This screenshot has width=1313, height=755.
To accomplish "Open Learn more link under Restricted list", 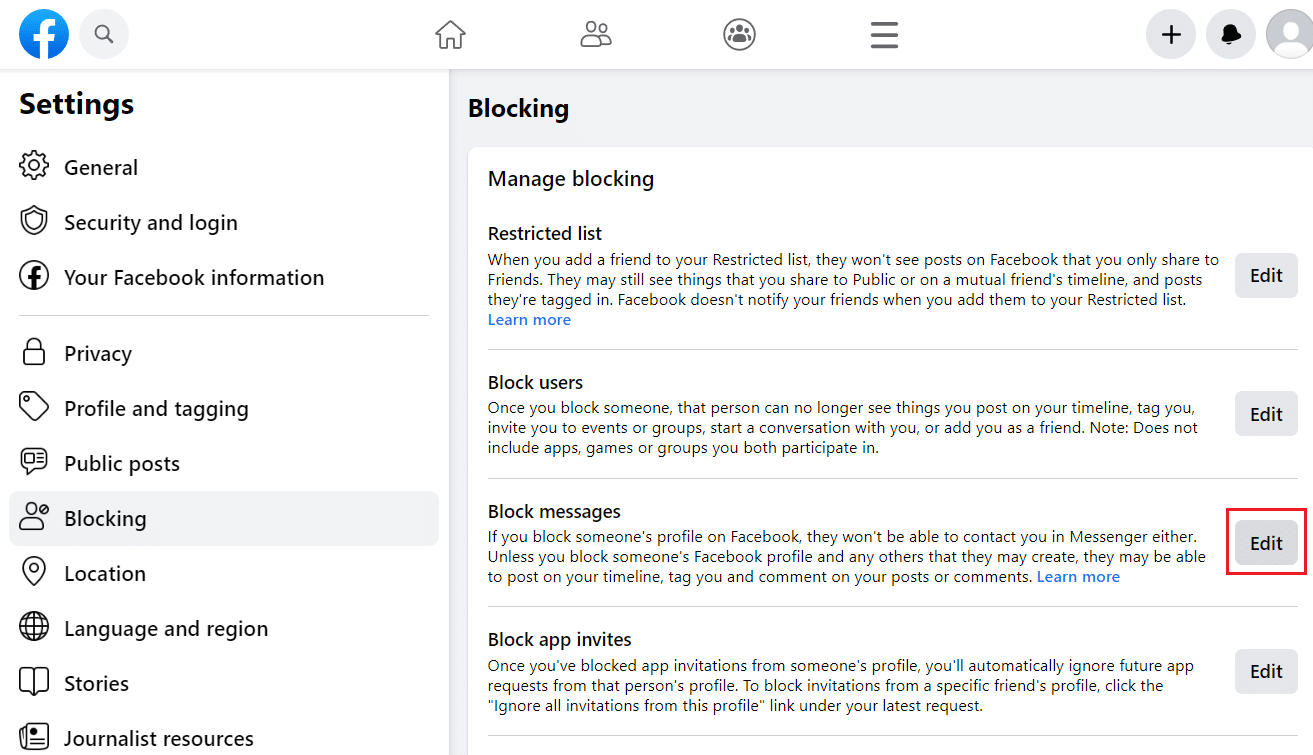I will (529, 320).
